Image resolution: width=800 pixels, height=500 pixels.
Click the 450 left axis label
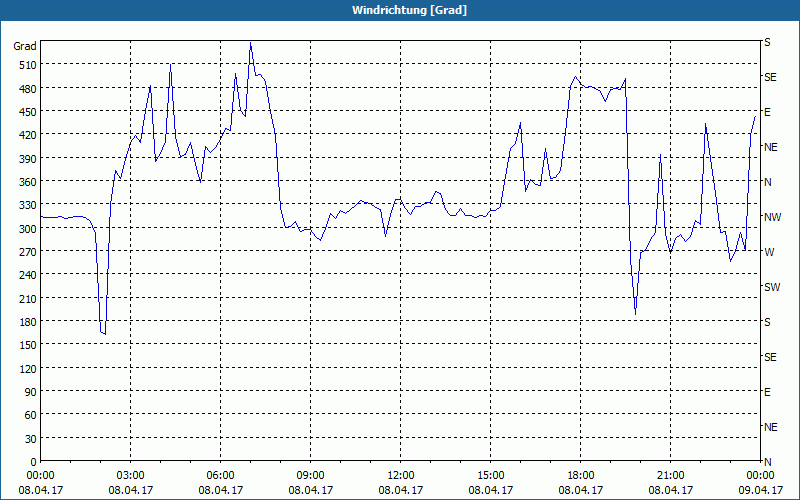28,112
